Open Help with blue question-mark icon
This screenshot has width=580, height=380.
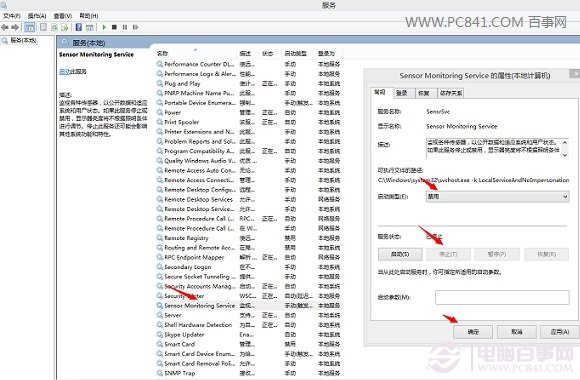point(78,27)
